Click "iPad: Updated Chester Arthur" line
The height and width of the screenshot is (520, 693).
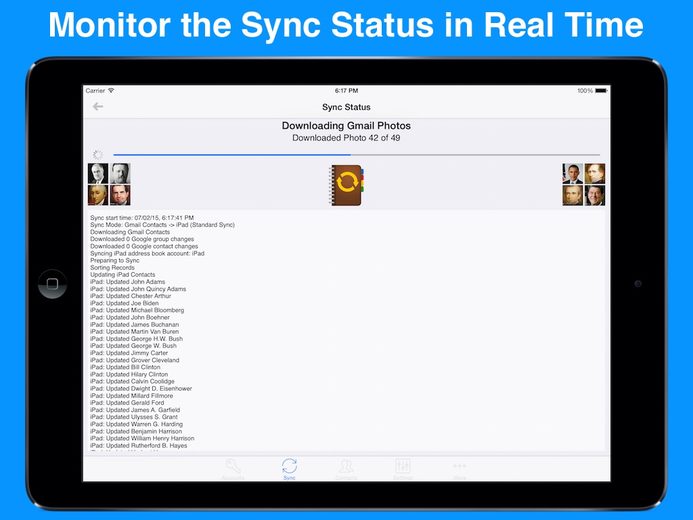[x=130, y=296]
